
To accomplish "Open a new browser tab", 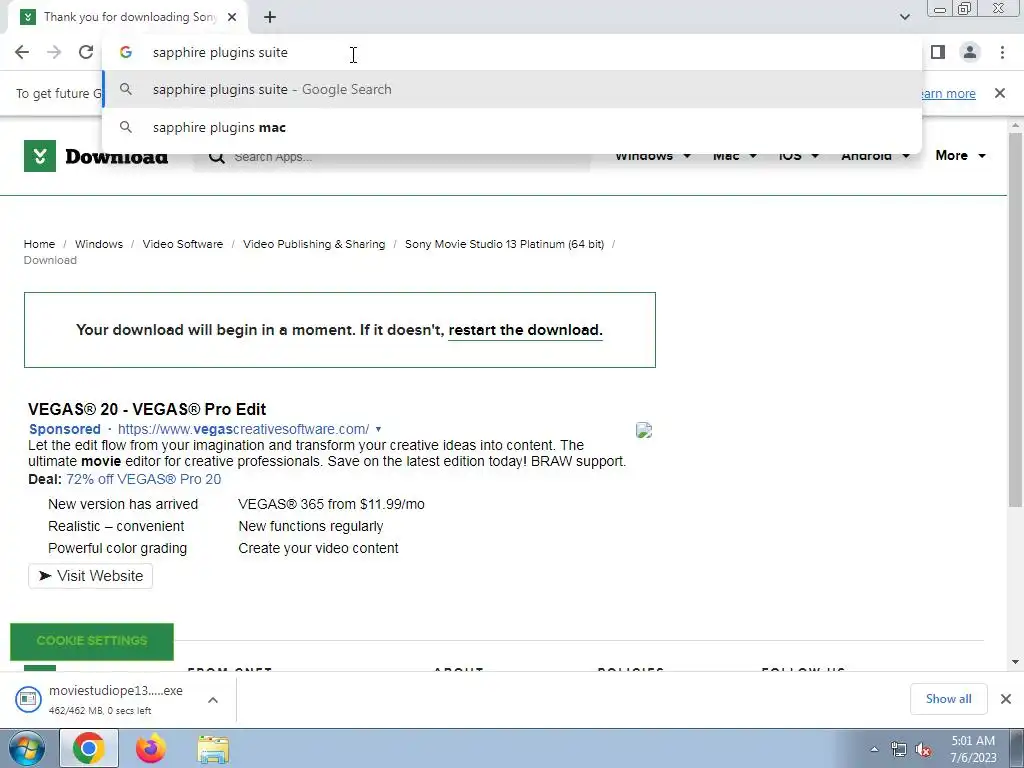I will click(270, 17).
